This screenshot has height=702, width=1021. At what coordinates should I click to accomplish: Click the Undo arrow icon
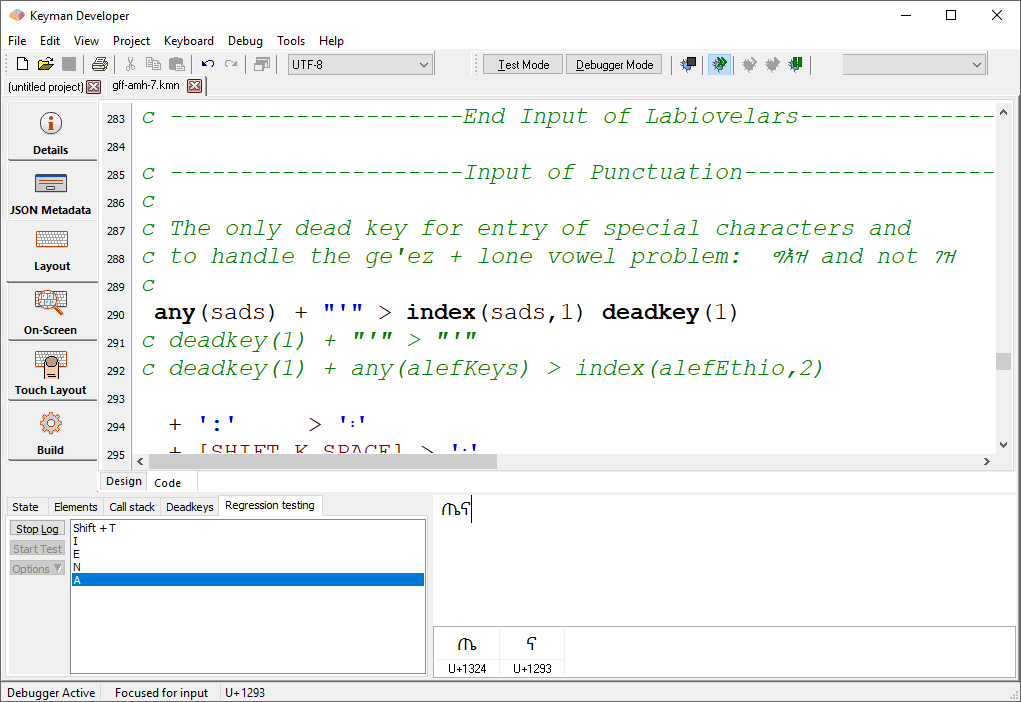point(208,64)
